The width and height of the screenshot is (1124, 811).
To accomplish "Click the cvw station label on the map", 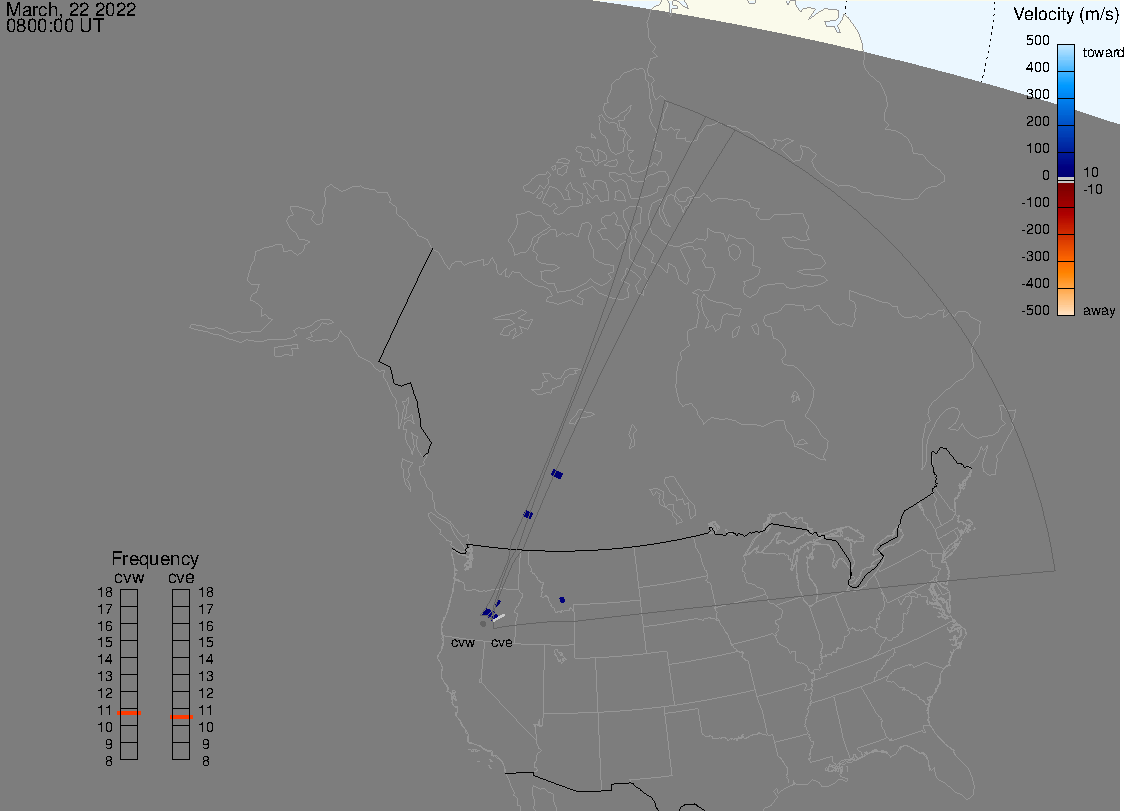I will coord(463,643).
